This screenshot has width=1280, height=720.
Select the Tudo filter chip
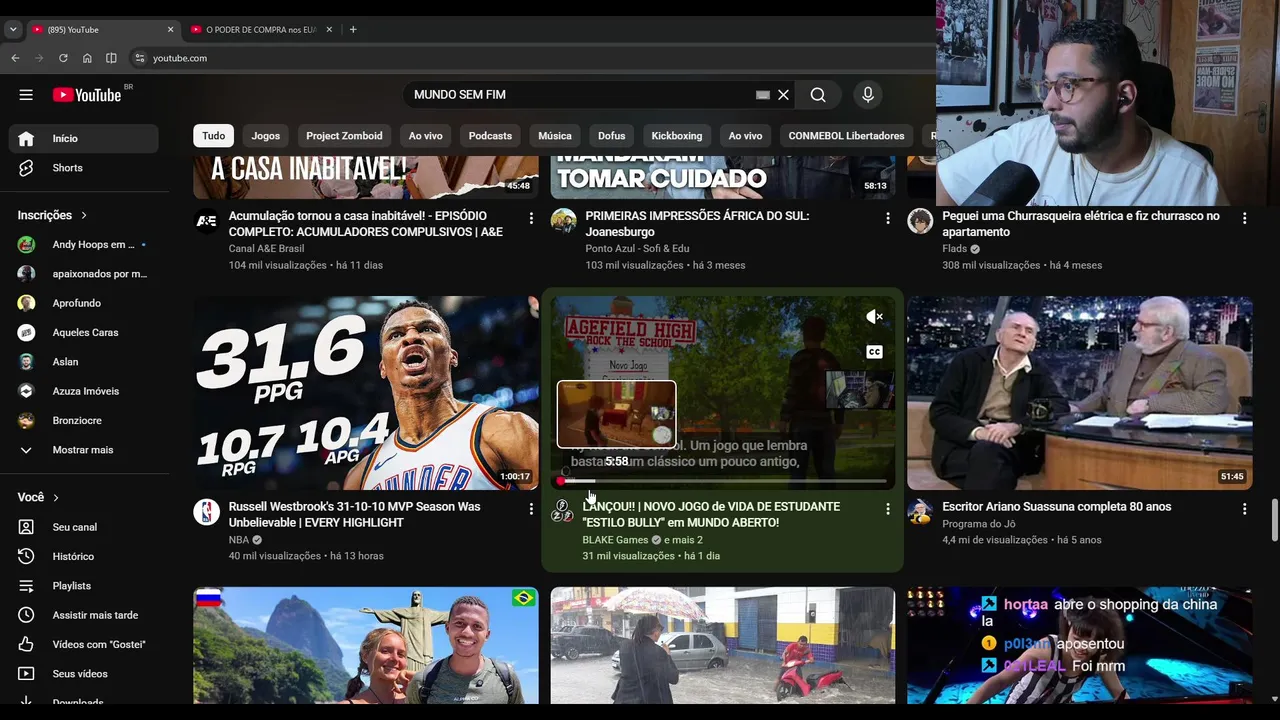[x=214, y=136]
